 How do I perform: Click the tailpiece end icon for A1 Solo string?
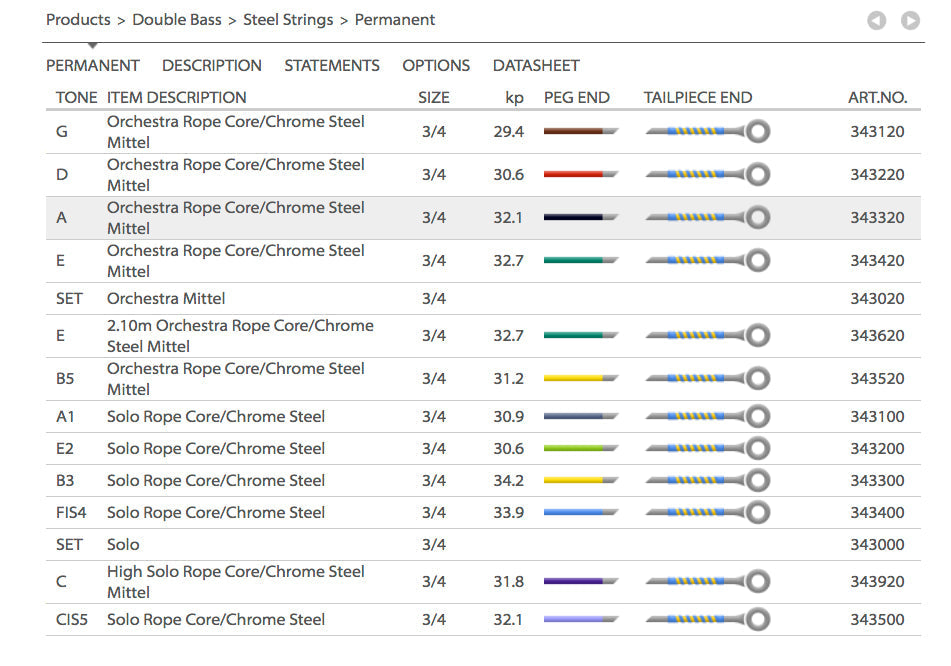(x=706, y=416)
